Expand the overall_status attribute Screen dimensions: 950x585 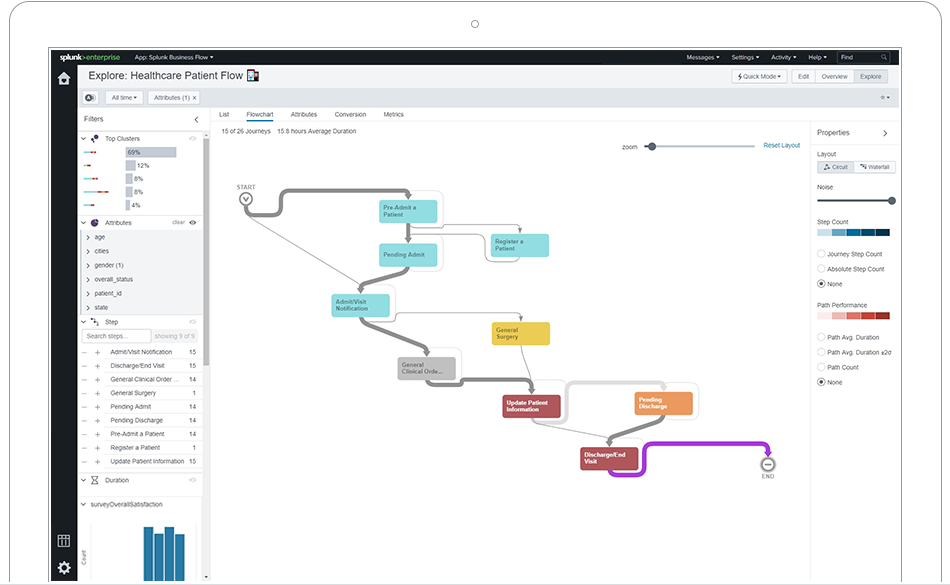tap(88, 280)
